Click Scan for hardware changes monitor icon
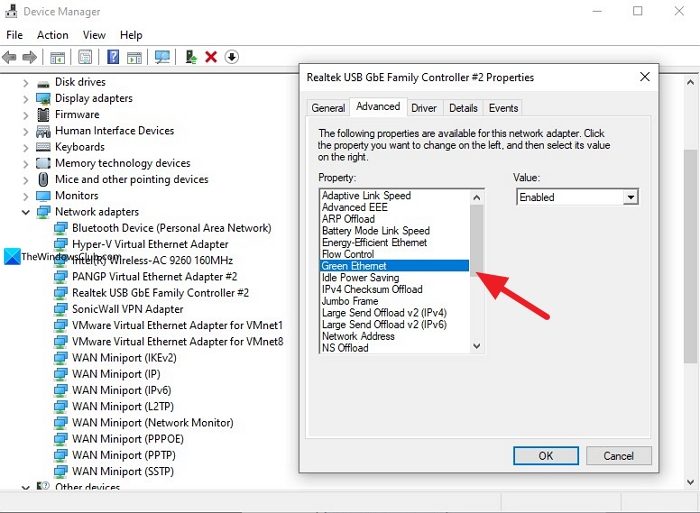This screenshot has width=700, height=513. tap(162, 57)
